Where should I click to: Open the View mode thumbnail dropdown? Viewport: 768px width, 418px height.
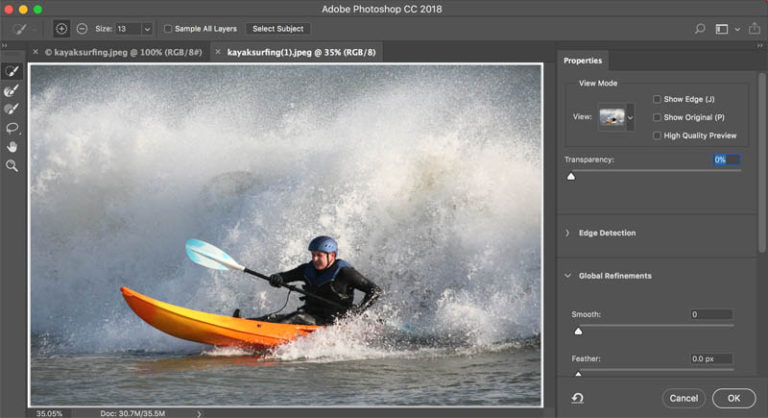(630, 118)
